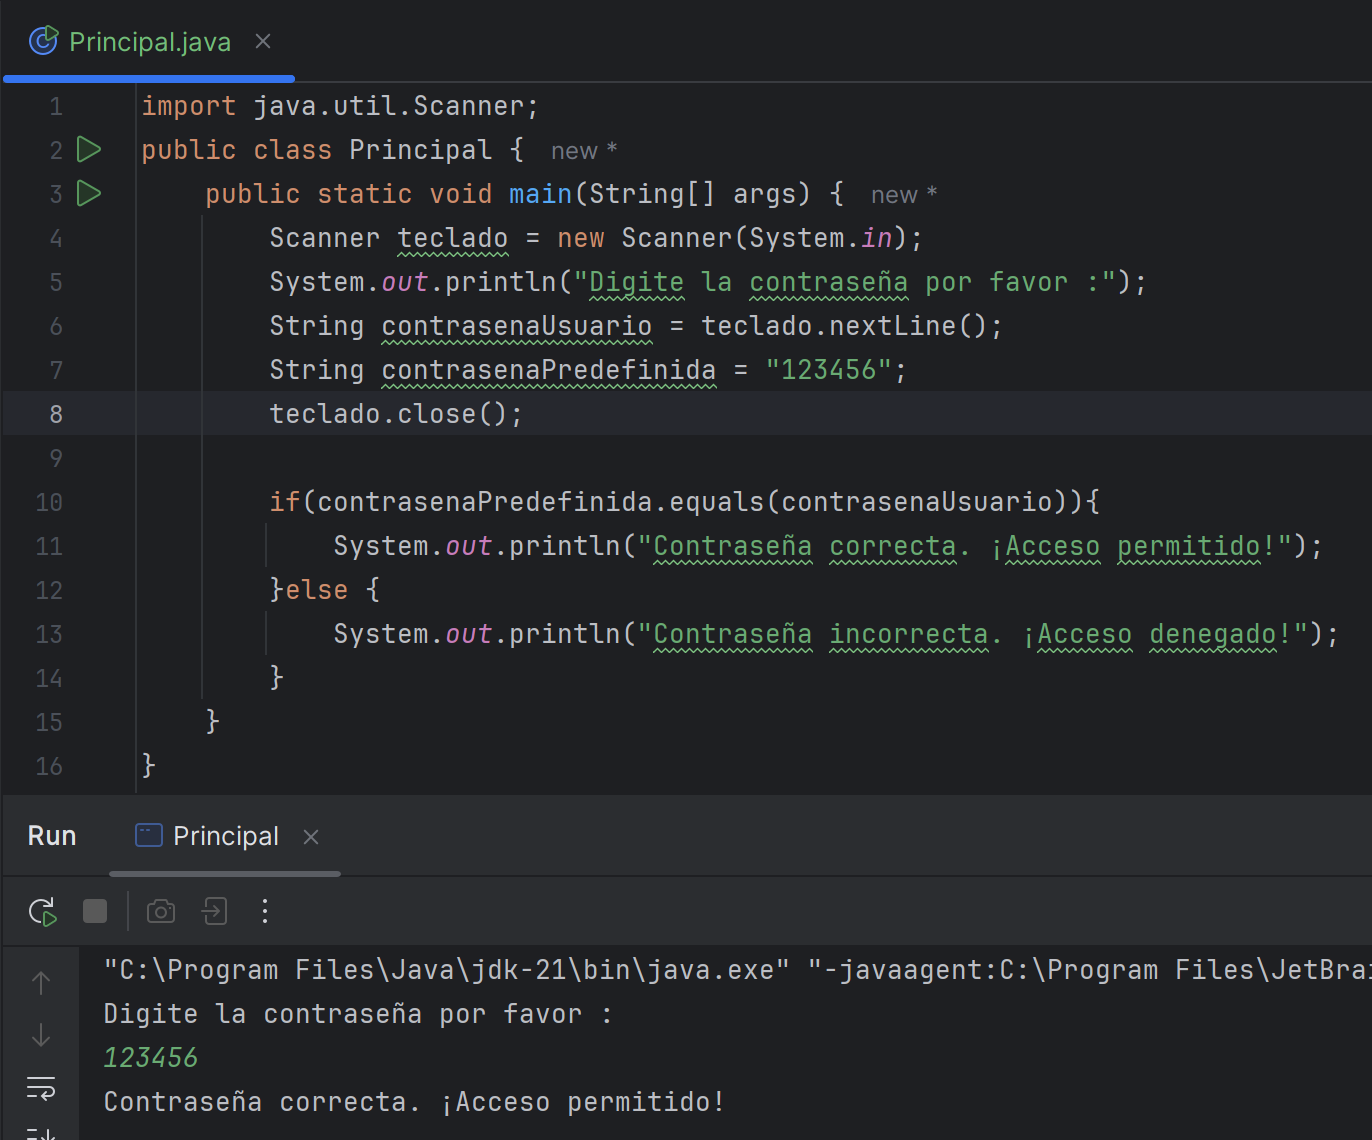Click the Run tool window title
Image resolution: width=1372 pixels, height=1140 pixels.
[x=52, y=836]
